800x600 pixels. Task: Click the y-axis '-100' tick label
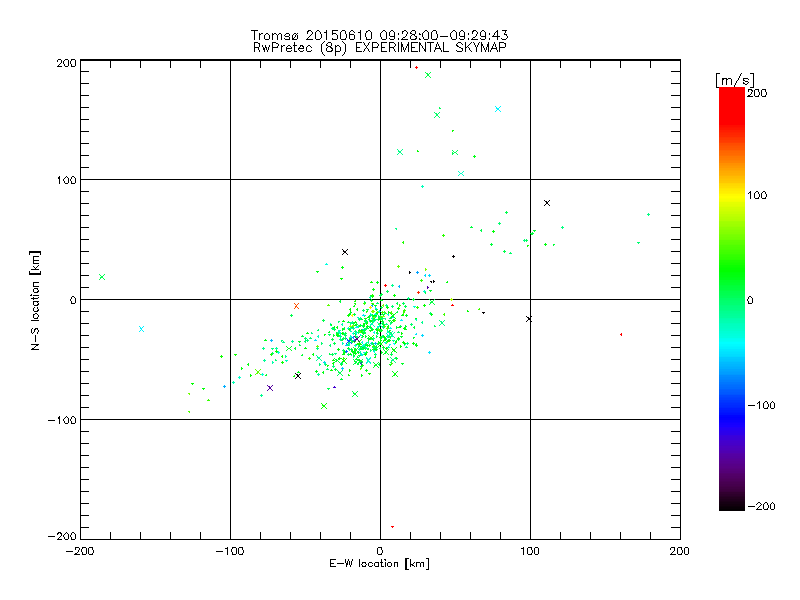click(x=62, y=420)
